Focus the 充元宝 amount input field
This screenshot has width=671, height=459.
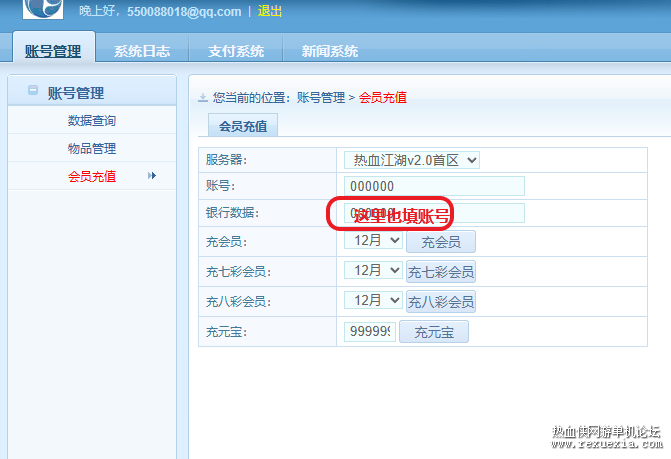pos(370,331)
